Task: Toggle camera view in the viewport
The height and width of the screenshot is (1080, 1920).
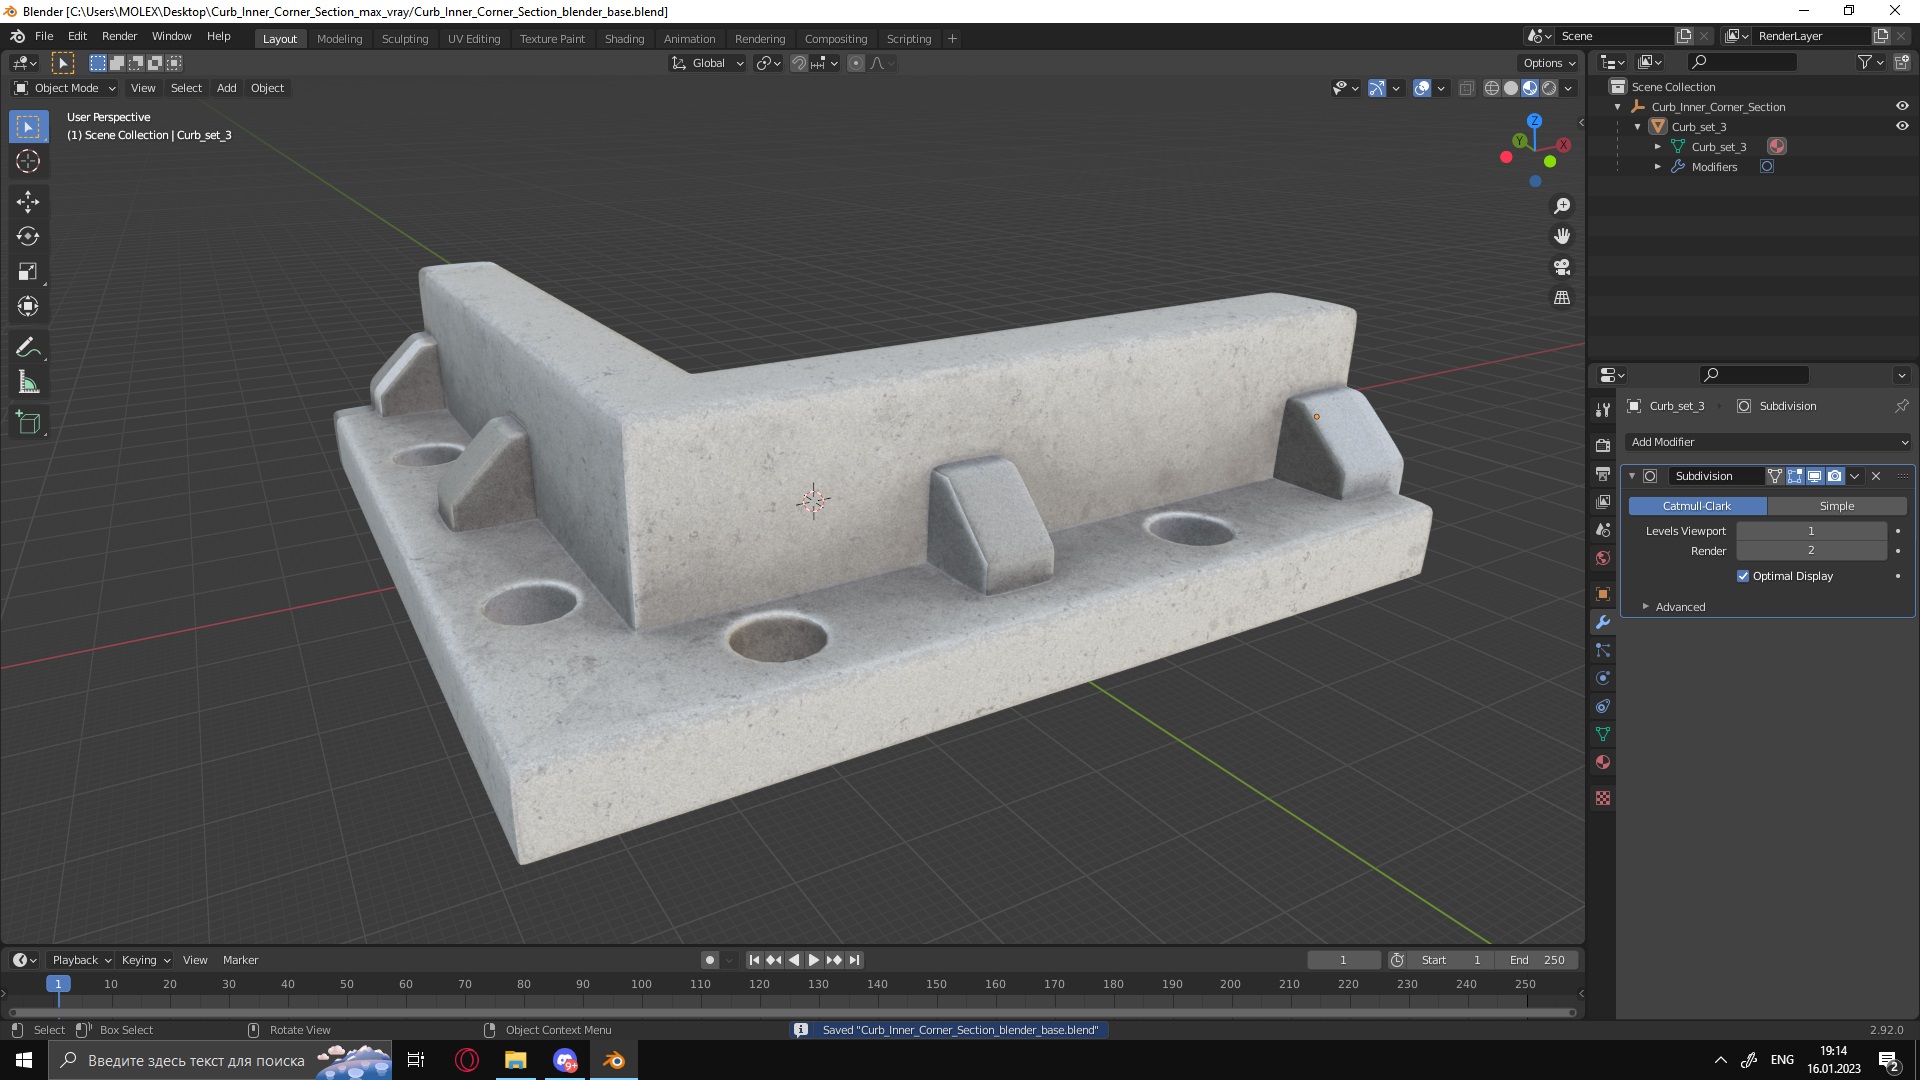Action: 1562,267
